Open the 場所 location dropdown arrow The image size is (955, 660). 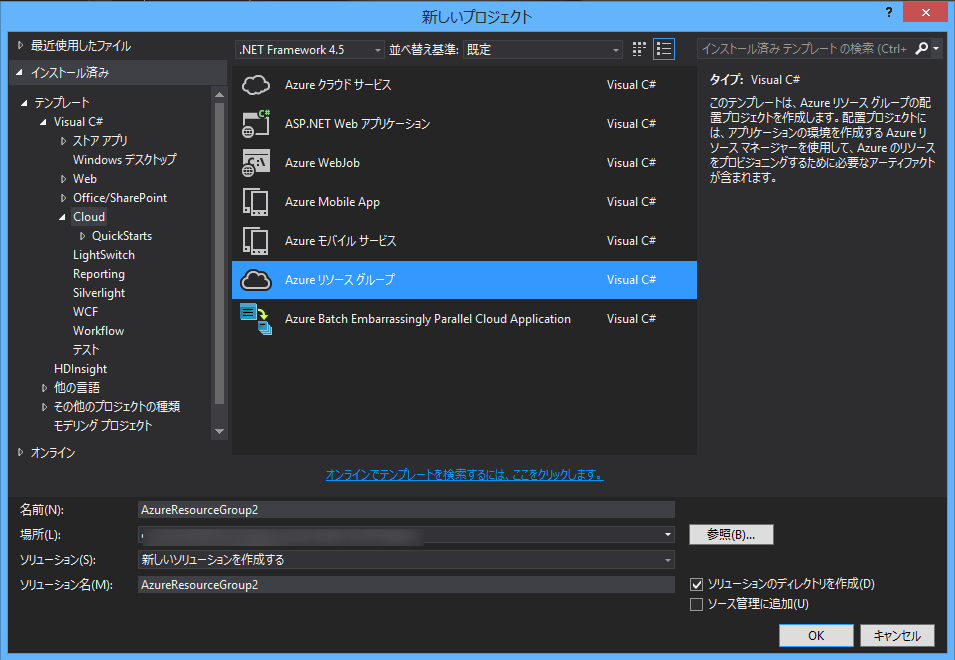(x=668, y=535)
